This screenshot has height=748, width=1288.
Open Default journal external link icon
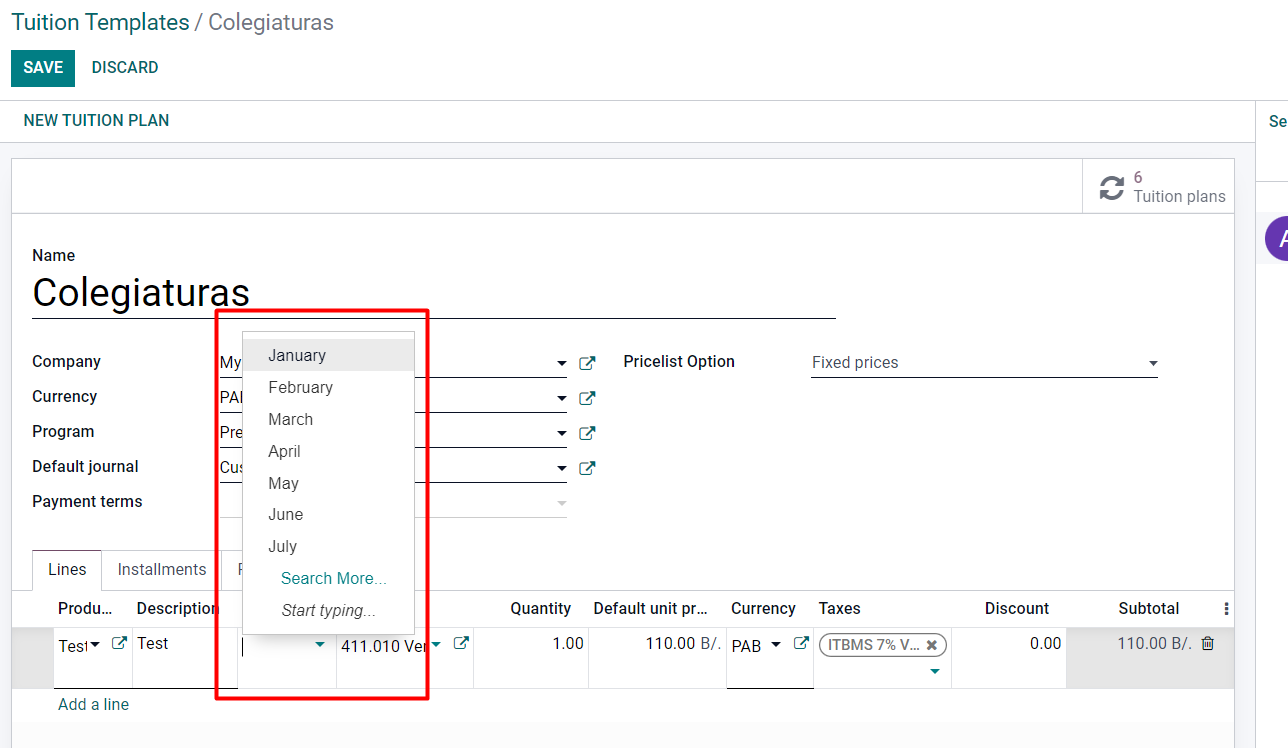tap(587, 468)
